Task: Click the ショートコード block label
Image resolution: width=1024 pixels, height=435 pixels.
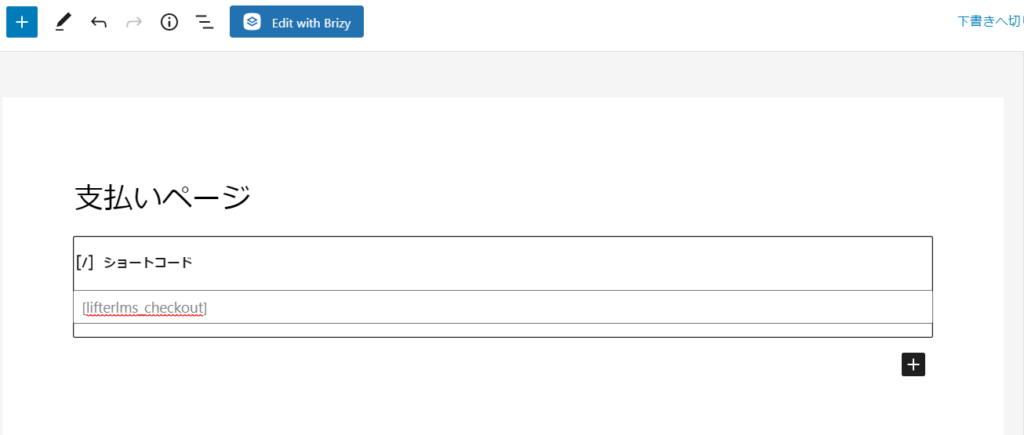Action: (148, 263)
